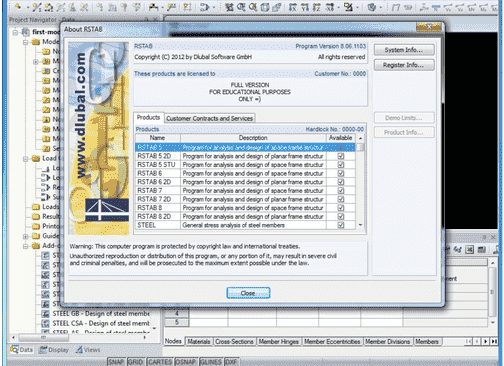Collapse the Add-on Modules tree node
The height and width of the screenshot is (366, 504).
26,246
